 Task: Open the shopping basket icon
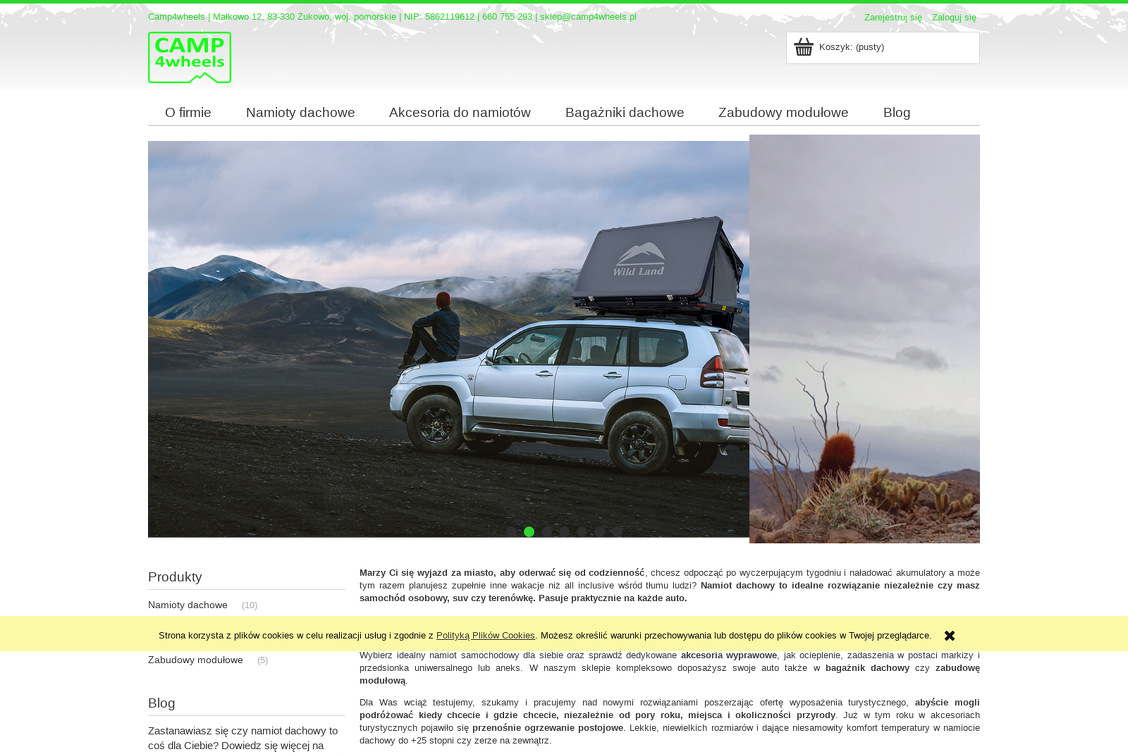pos(804,47)
